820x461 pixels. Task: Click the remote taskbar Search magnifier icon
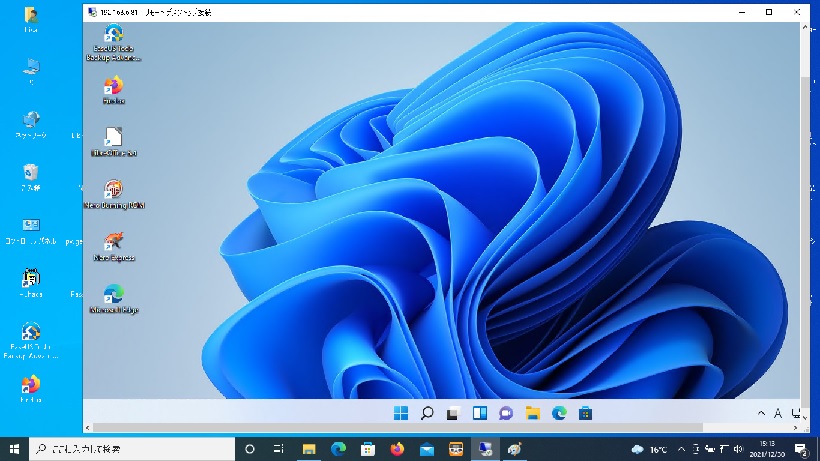427,413
